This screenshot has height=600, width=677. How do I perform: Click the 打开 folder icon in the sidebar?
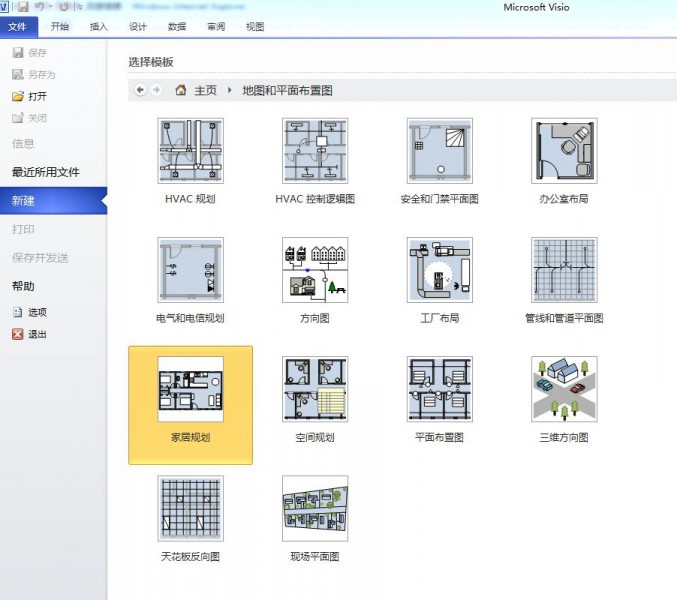[x=17, y=97]
